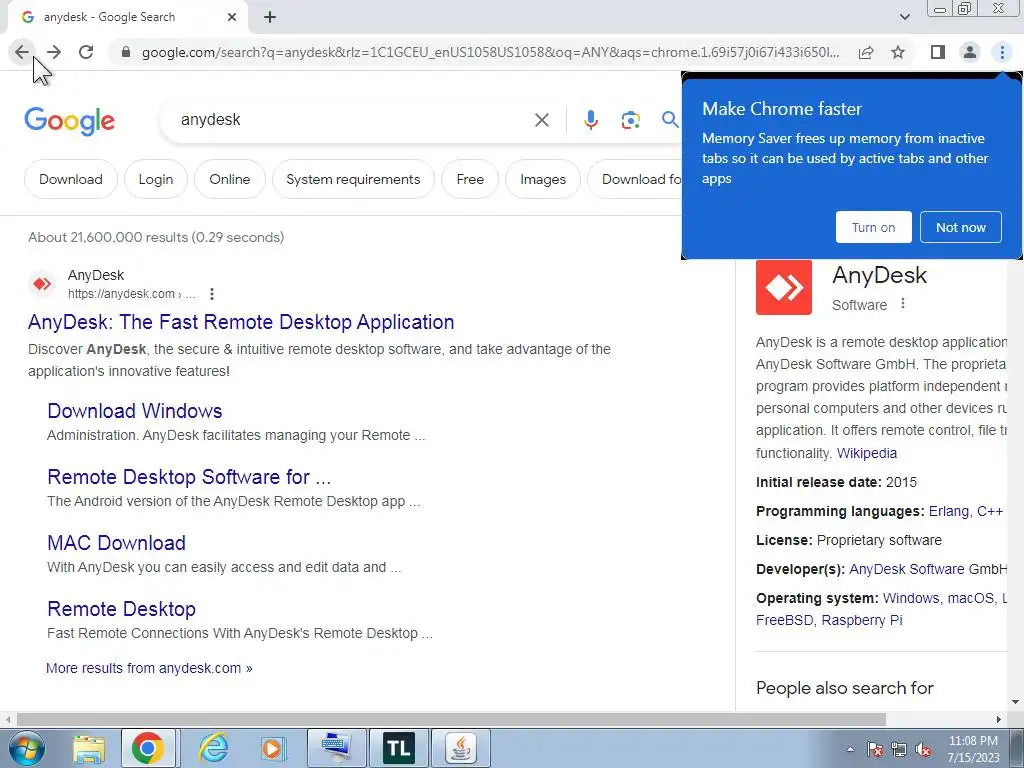Screen dimensions: 1024x768
Task: Click the AnyDesk favicon in first result
Action: point(42,284)
